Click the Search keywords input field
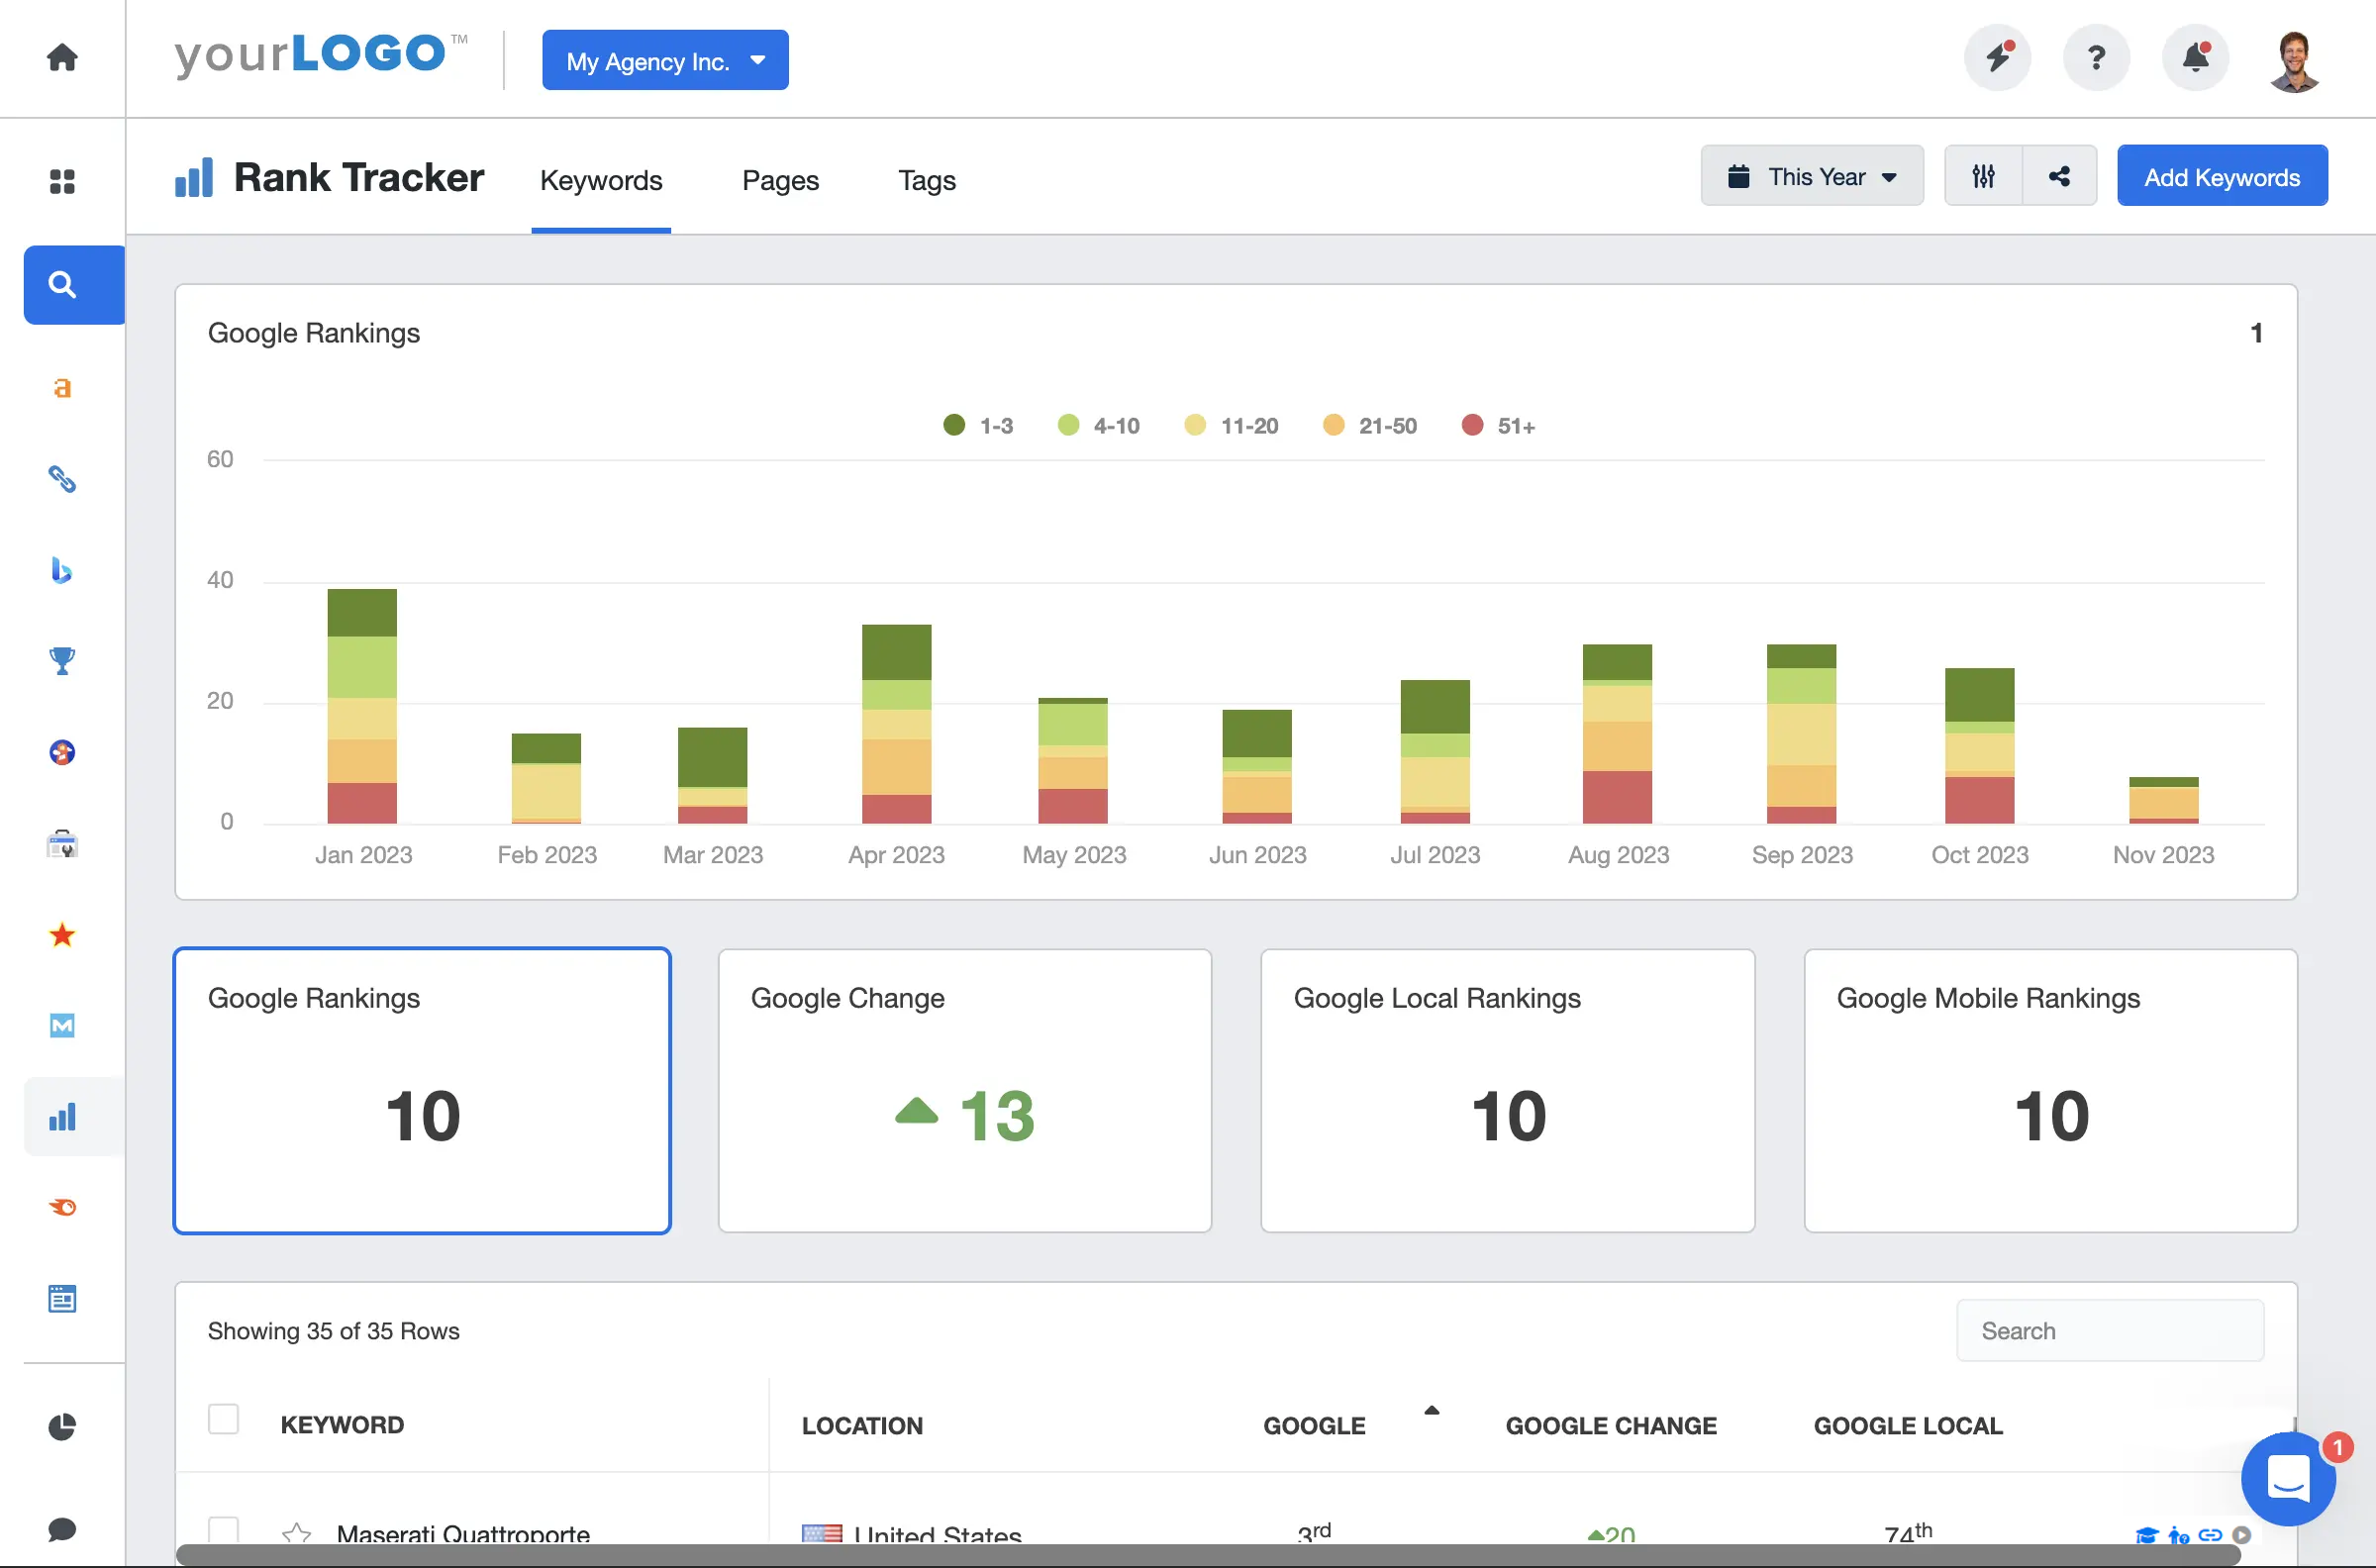Viewport: 2376px width, 1568px height. [x=2110, y=1331]
